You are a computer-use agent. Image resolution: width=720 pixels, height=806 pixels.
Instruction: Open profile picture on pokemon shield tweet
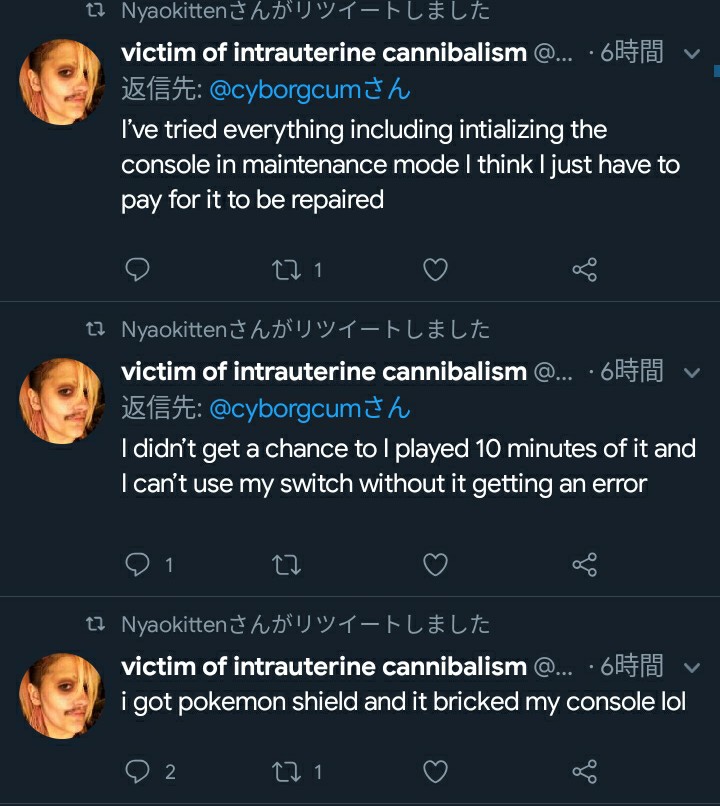point(62,696)
